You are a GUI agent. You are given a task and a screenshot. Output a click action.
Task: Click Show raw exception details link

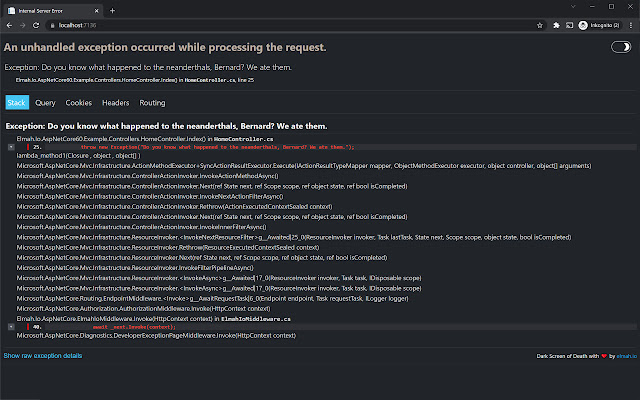[x=43, y=355]
